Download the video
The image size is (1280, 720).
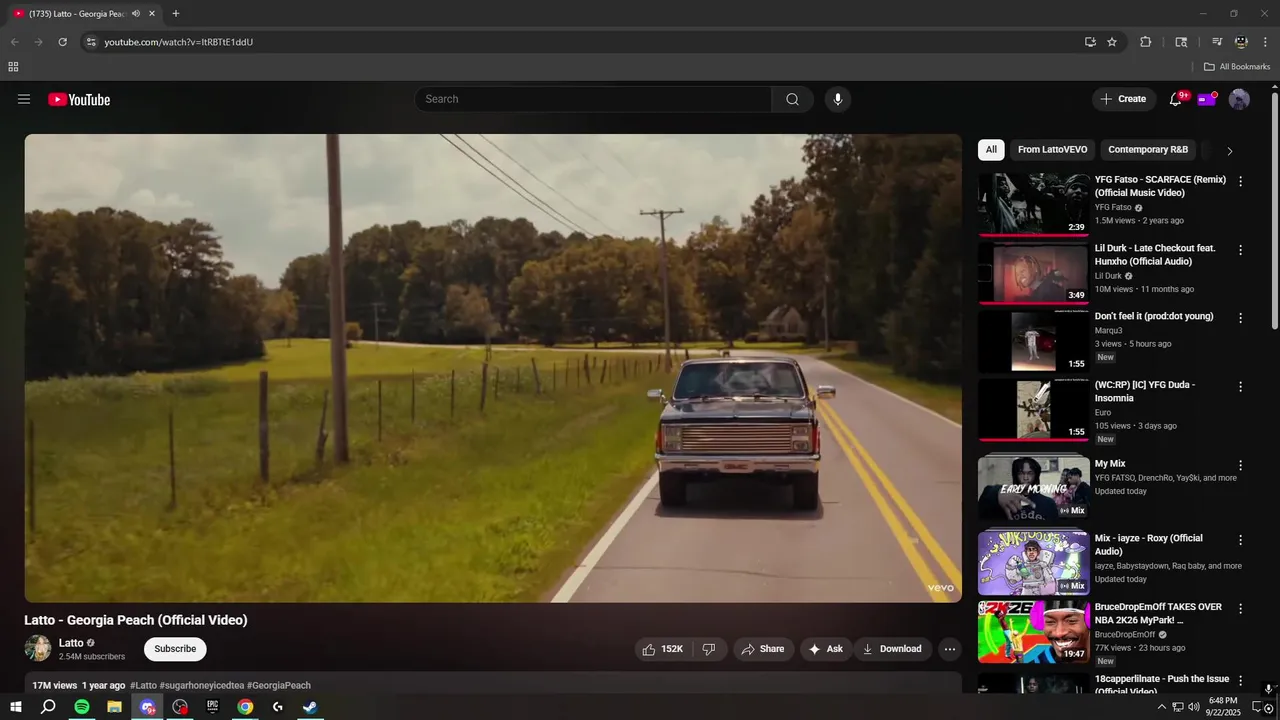tap(892, 649)
